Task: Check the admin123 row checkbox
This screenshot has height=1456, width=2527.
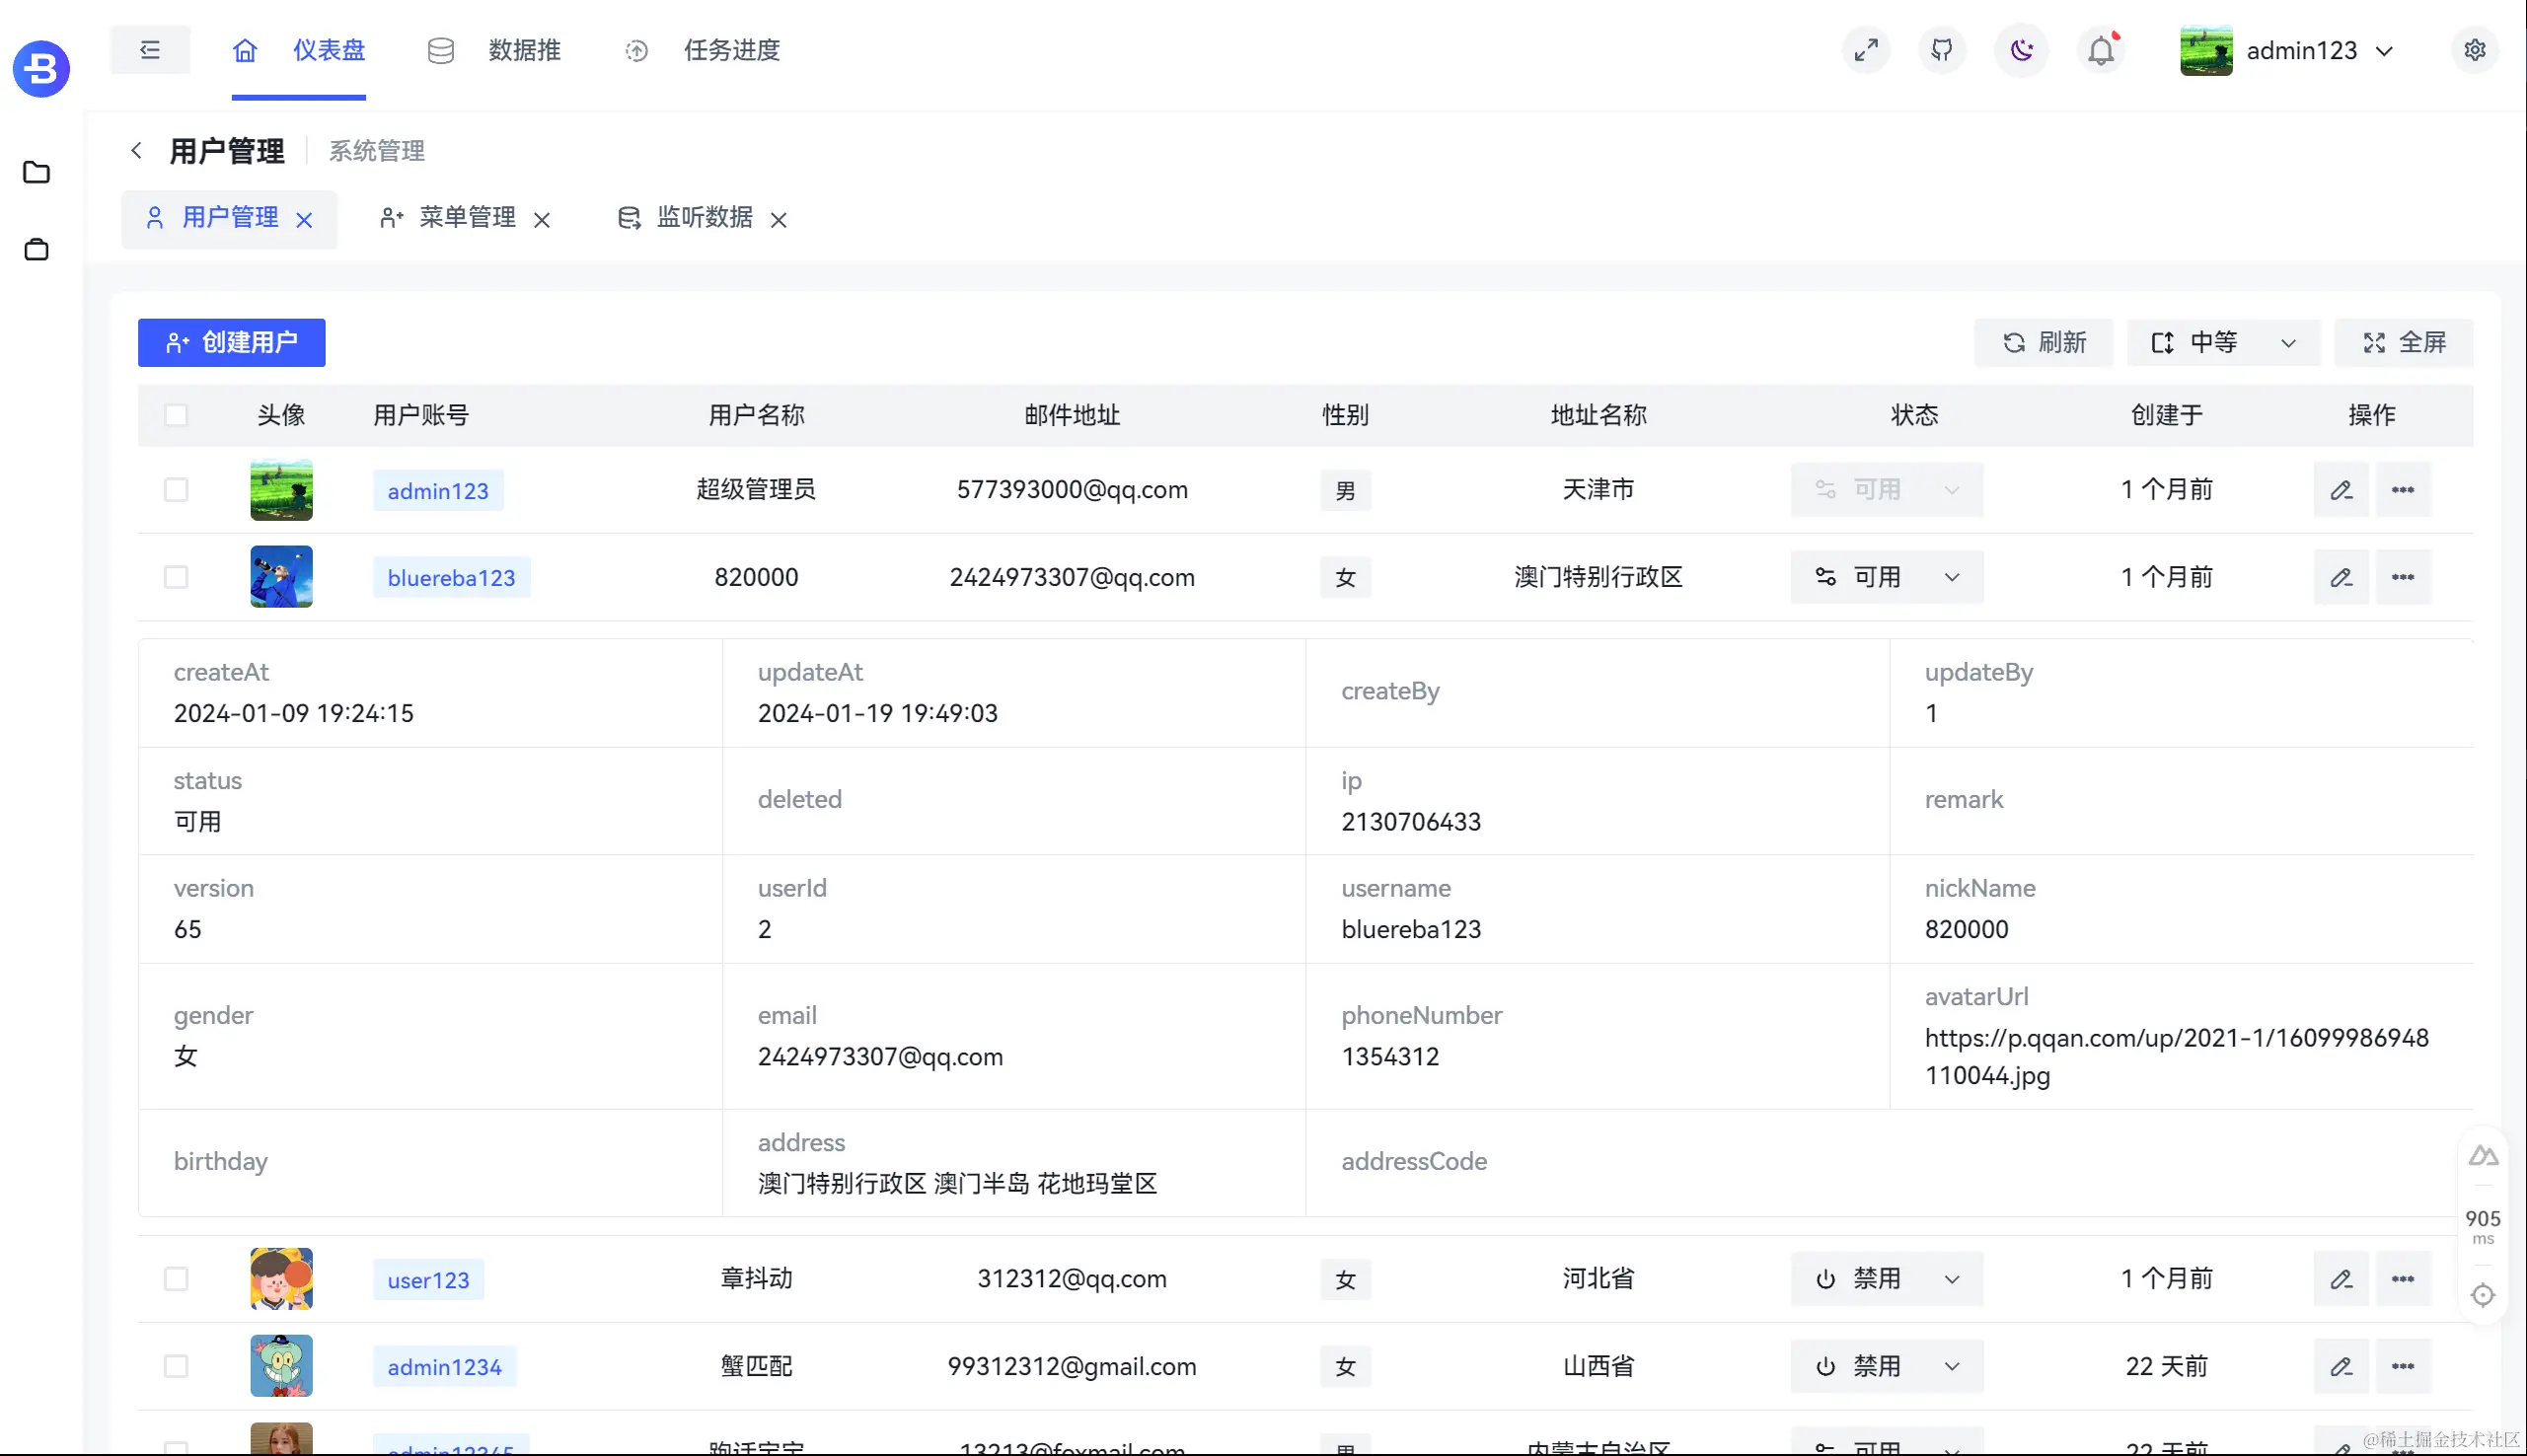Action: (176, 490)
